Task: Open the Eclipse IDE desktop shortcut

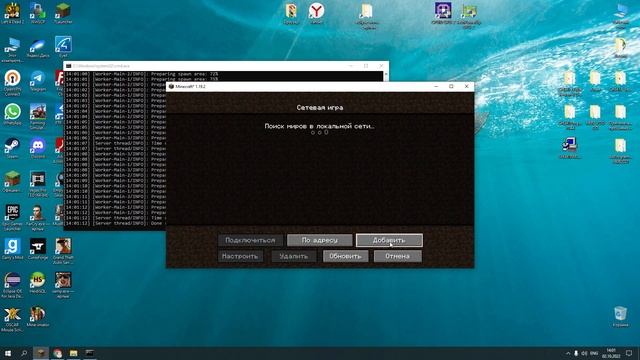Action: [12, 285]
